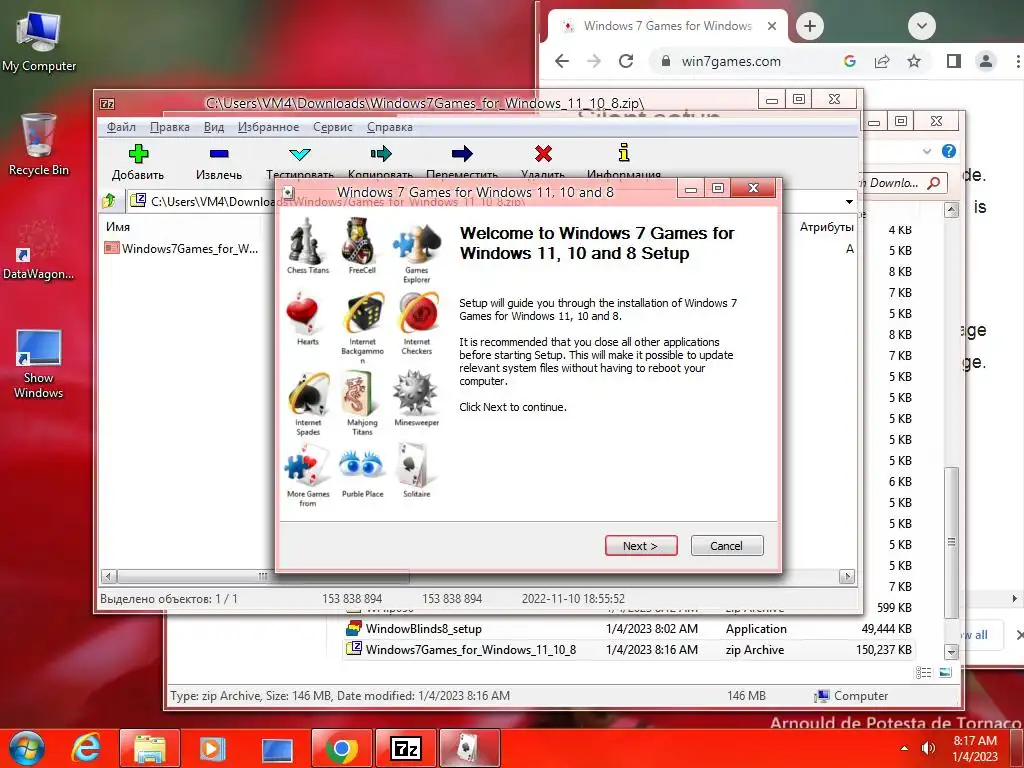Click the Извлечь (Extract) minus icon
The image size is (1024, 768).
click(219, 153)
